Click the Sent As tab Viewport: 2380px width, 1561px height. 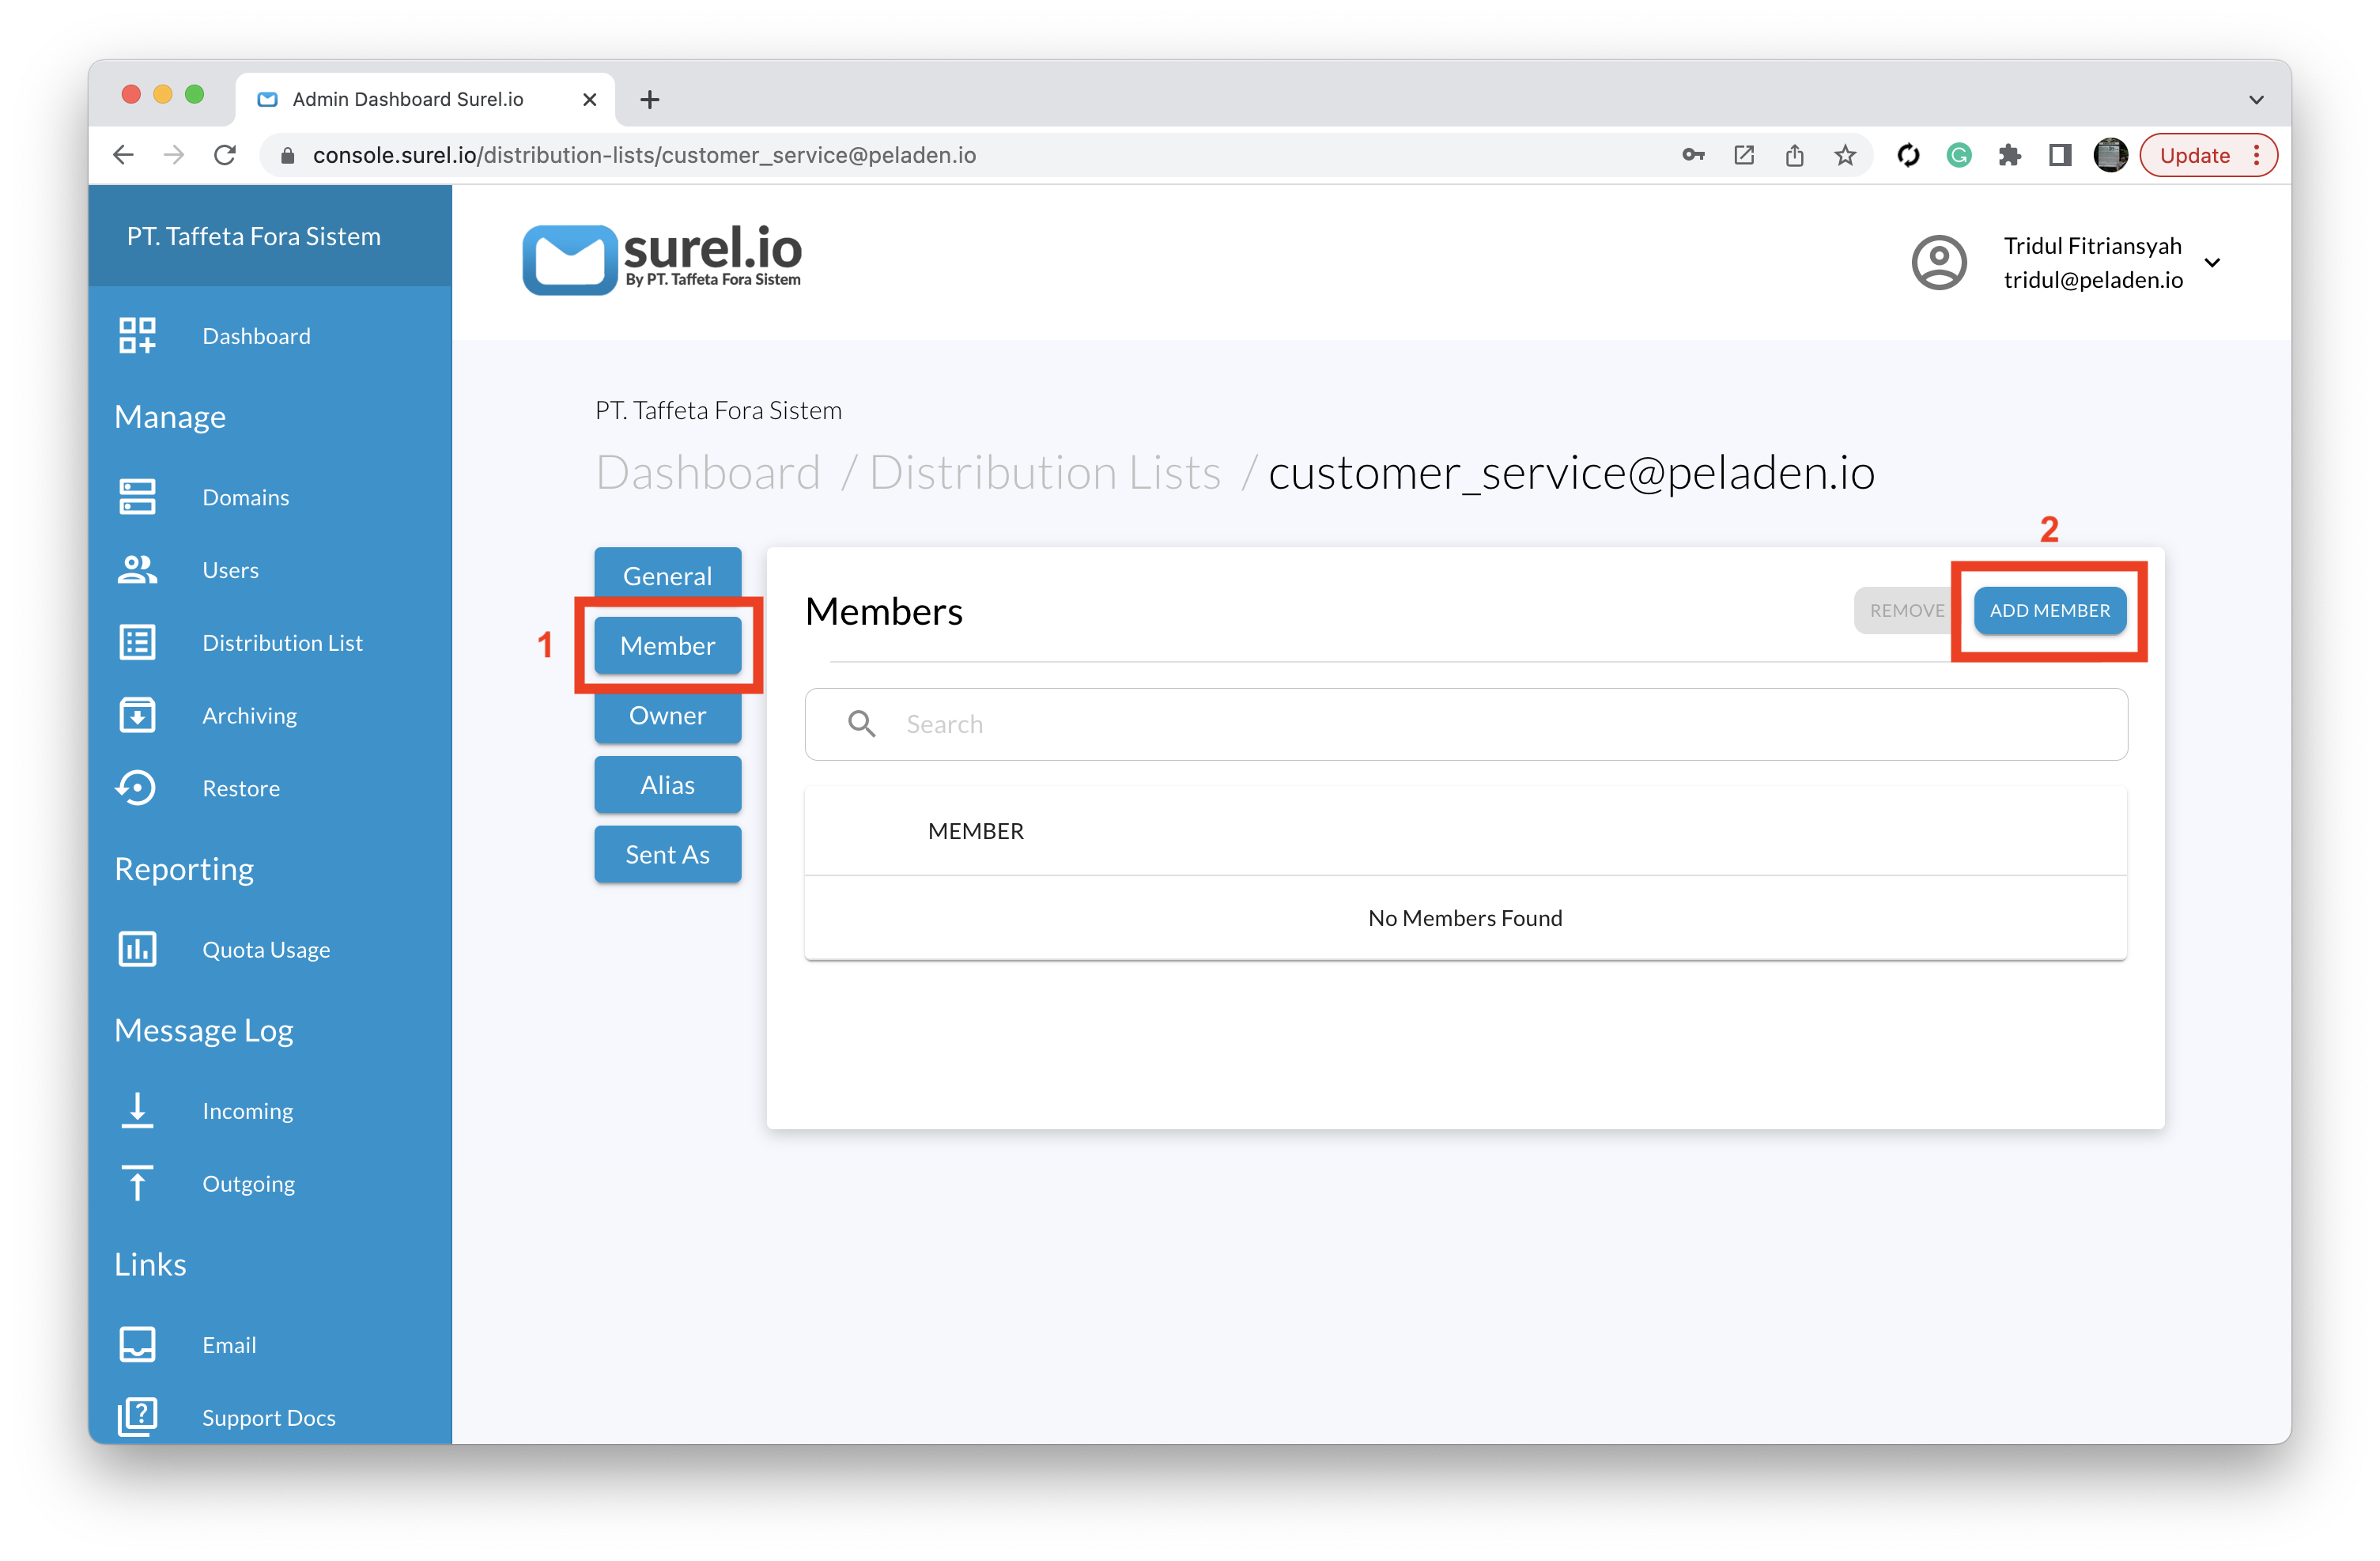coord(665,852)
